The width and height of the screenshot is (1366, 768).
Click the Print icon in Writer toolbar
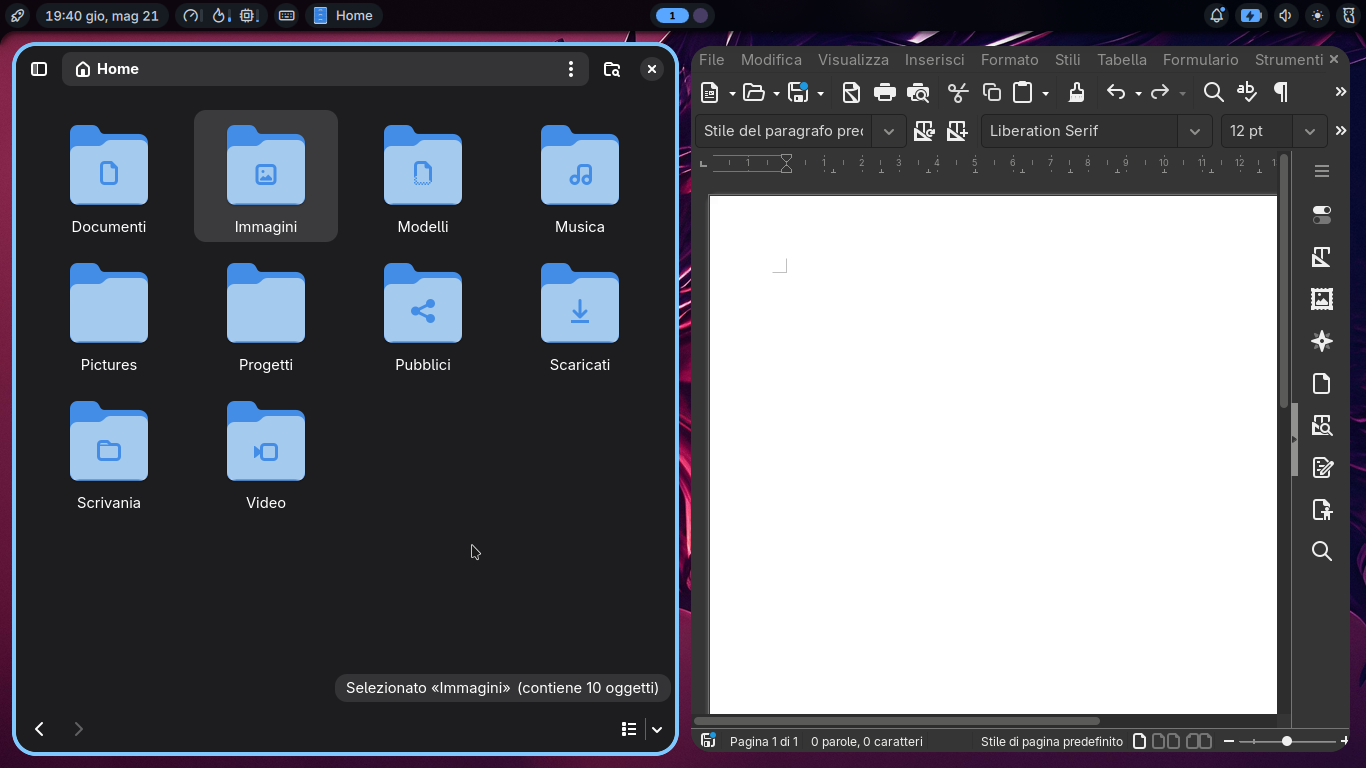pyautogui.click(x=885, y=93)
